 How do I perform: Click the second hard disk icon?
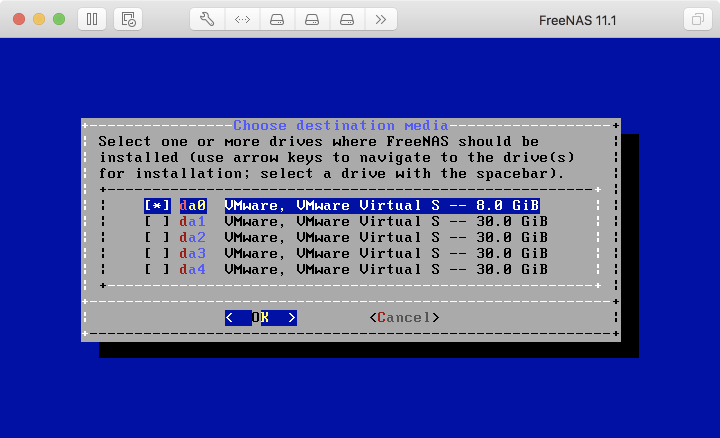pos(312,19)
